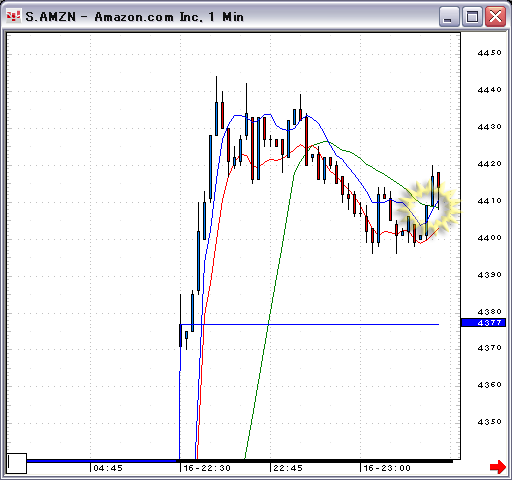Click the 4380 price axis label
This screenshot has height=480, width=512.
pos(489,312)
